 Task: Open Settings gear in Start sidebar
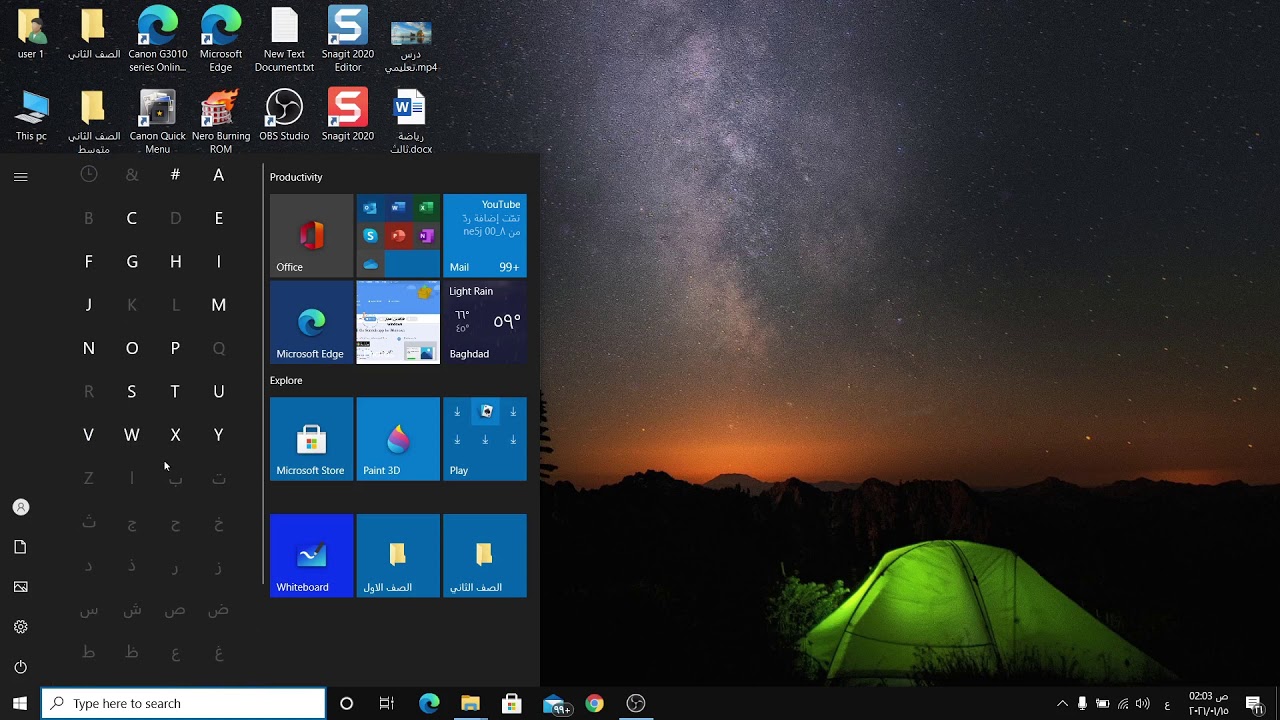pyautogui.click(x=21, y=627)
